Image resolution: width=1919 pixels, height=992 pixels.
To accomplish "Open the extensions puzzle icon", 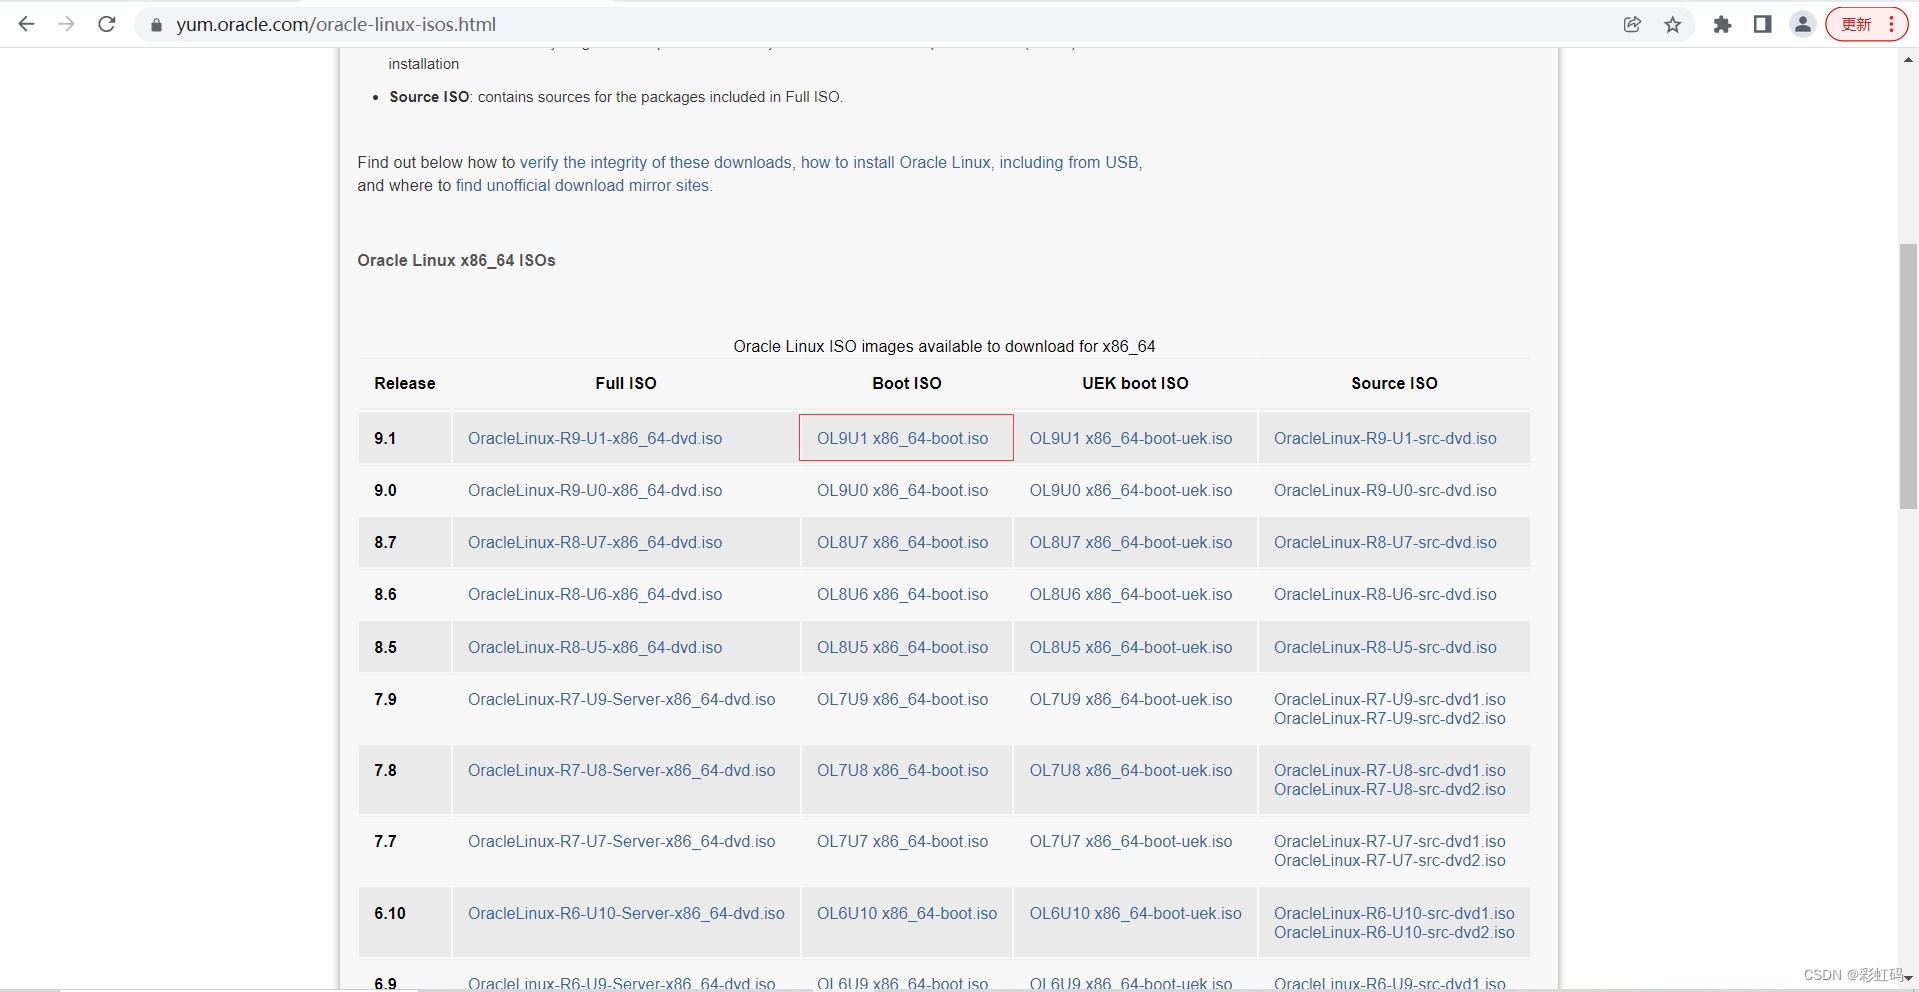I will tap(1722, 24).
